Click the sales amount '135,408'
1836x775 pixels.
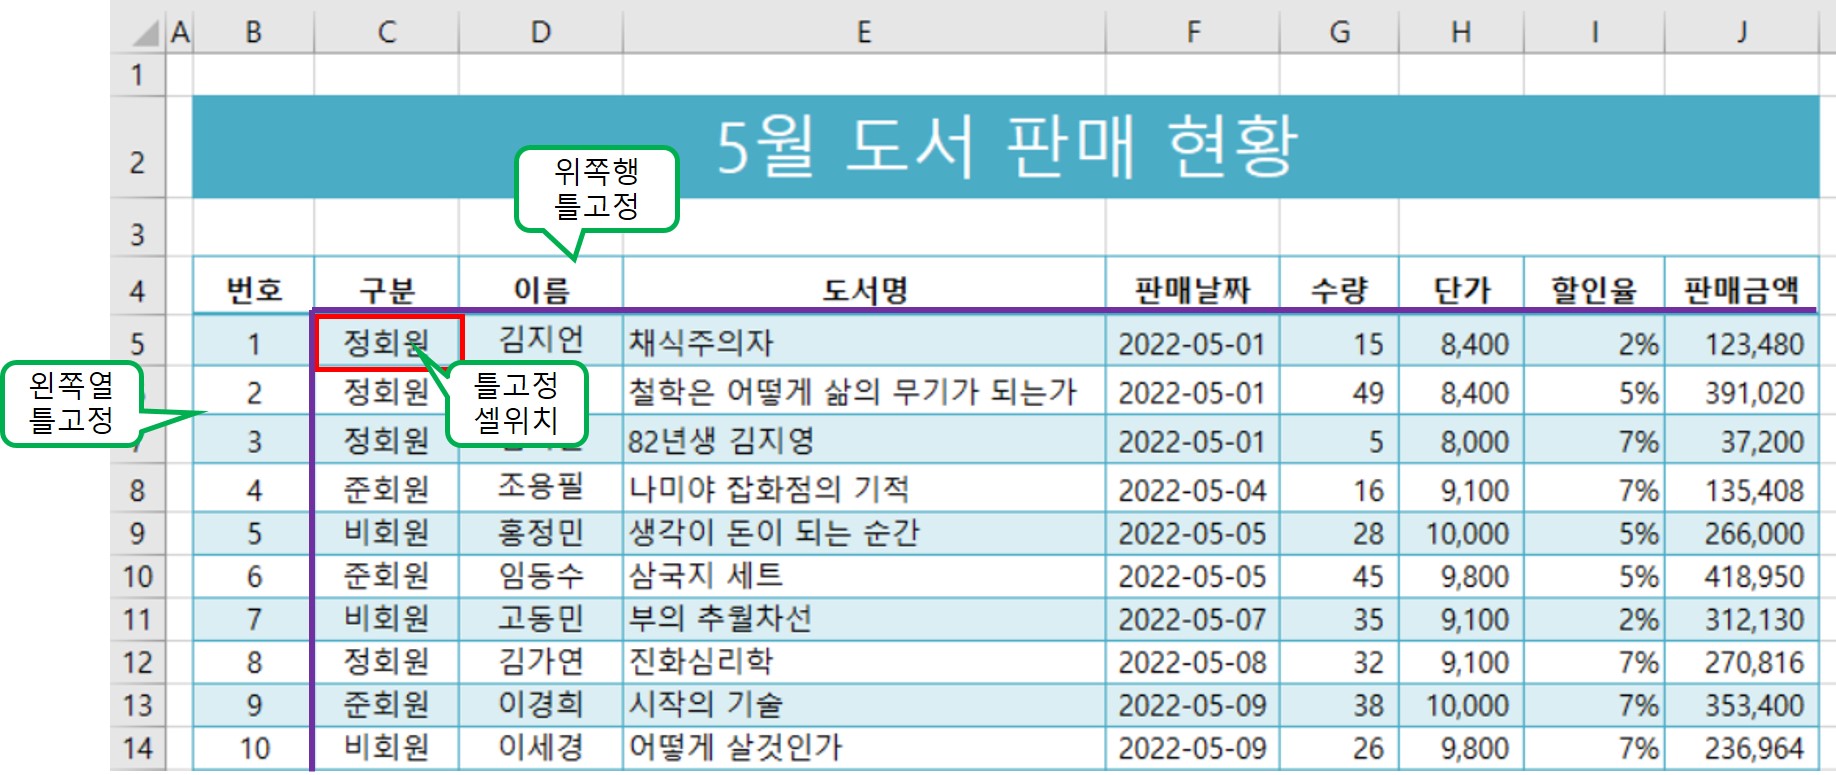click(x=1742, y=490)
